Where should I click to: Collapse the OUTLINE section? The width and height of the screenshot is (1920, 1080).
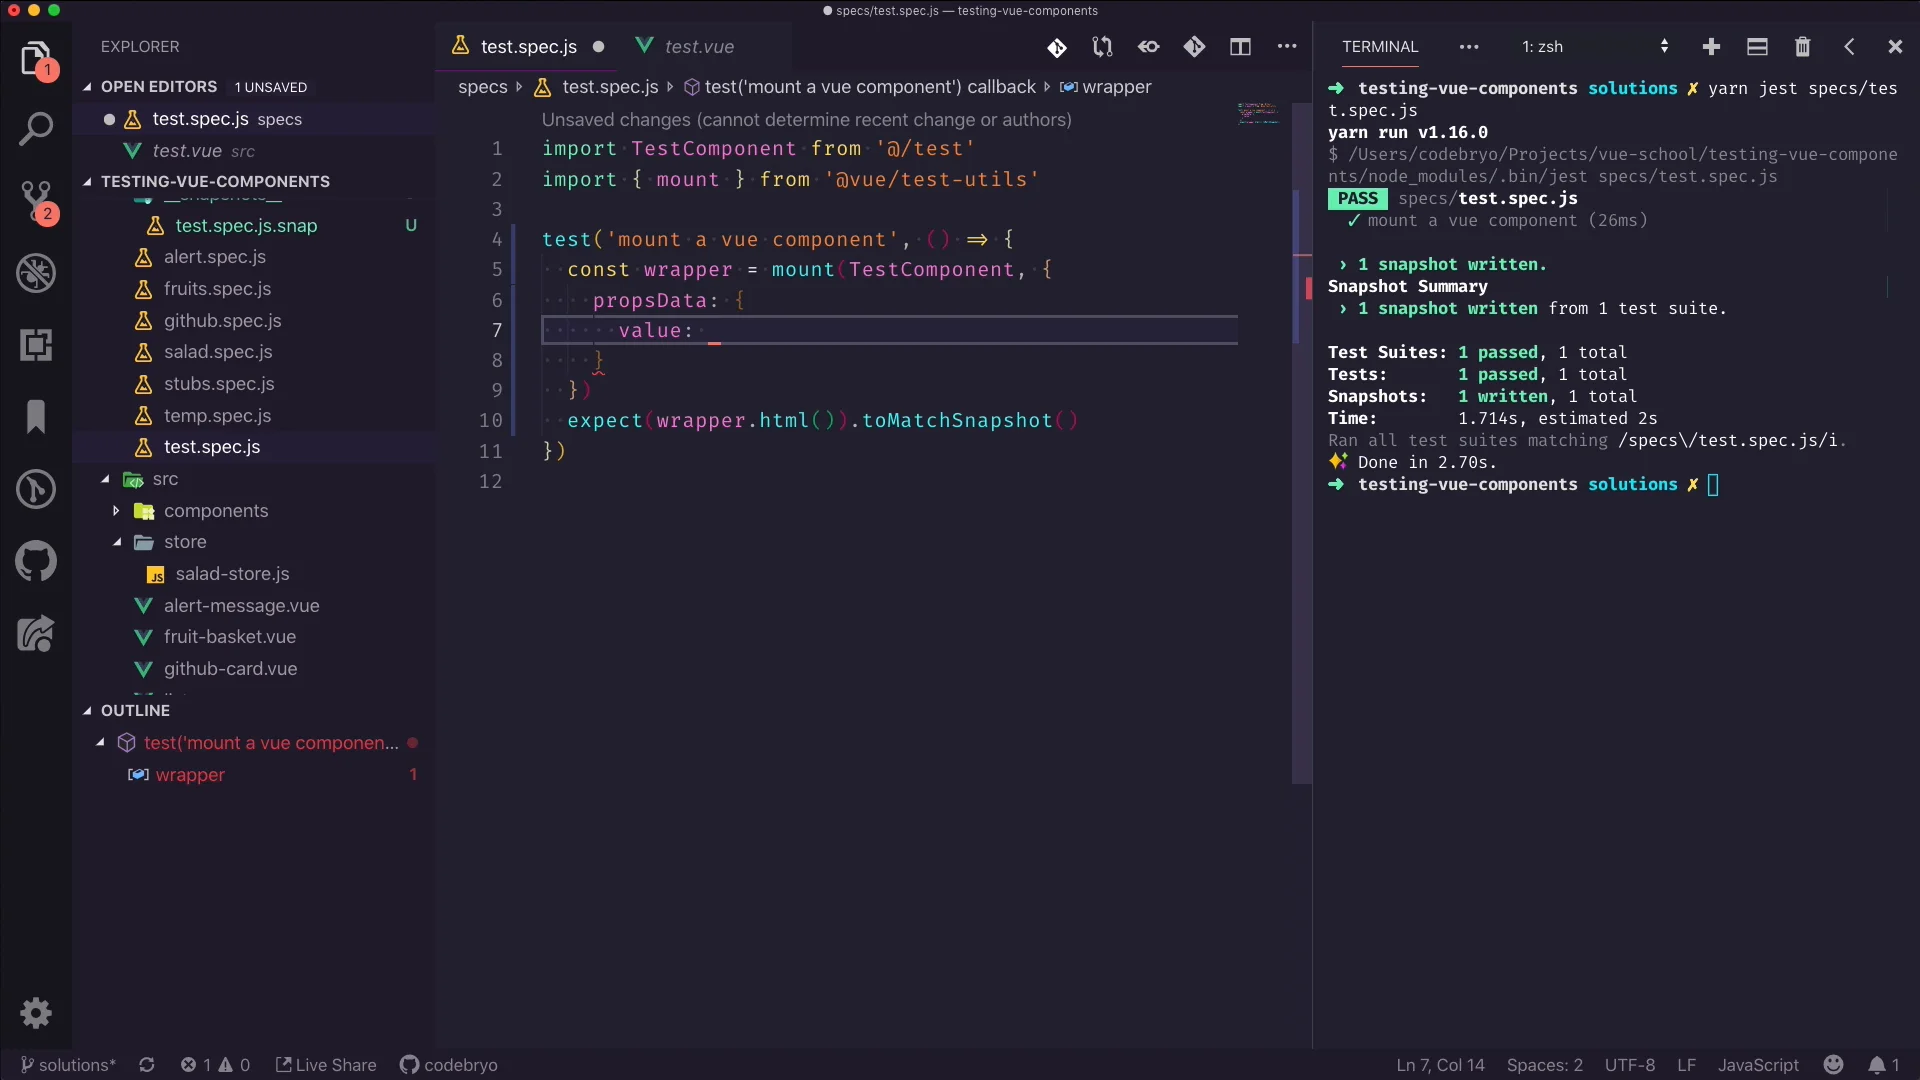[x=135, y=710]
